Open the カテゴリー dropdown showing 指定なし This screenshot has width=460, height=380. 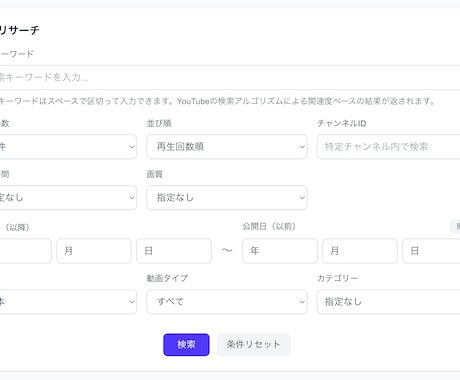point(389,302)
